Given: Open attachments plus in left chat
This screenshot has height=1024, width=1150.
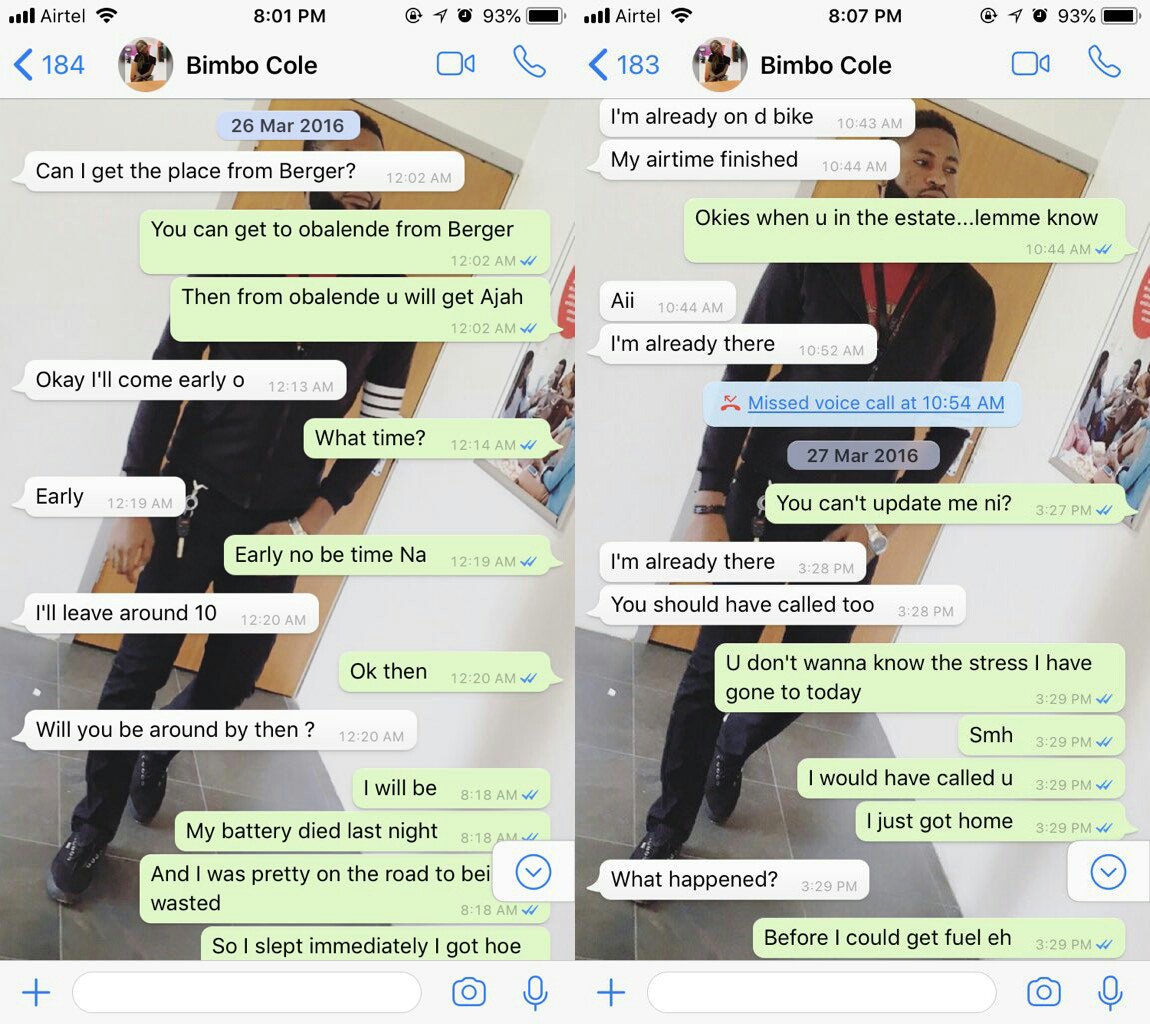Looking at the screenshot, I should tap(36, 992).
